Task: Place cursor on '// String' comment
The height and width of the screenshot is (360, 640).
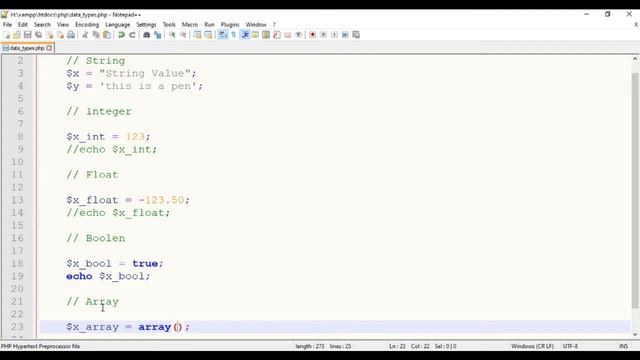Action: click(96, 61)
